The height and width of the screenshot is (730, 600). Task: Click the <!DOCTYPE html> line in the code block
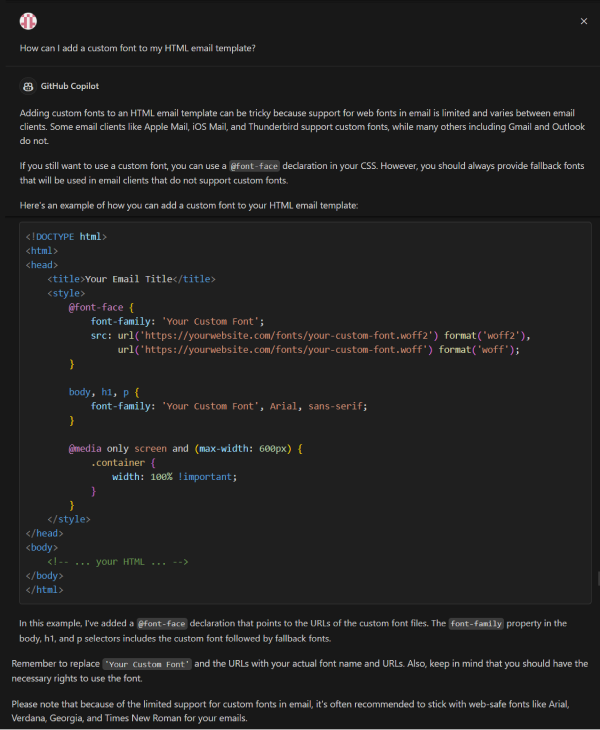(x=66, y=237)
